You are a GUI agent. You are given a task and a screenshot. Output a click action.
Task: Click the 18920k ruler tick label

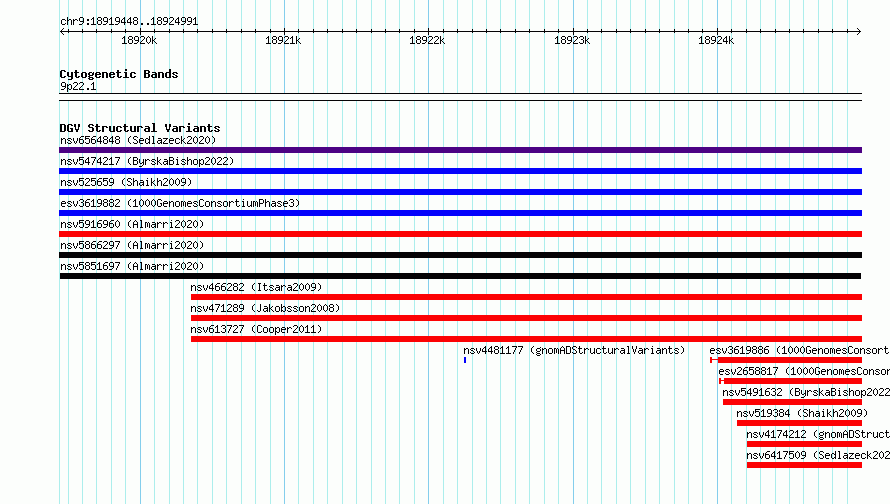coord(138,40)
